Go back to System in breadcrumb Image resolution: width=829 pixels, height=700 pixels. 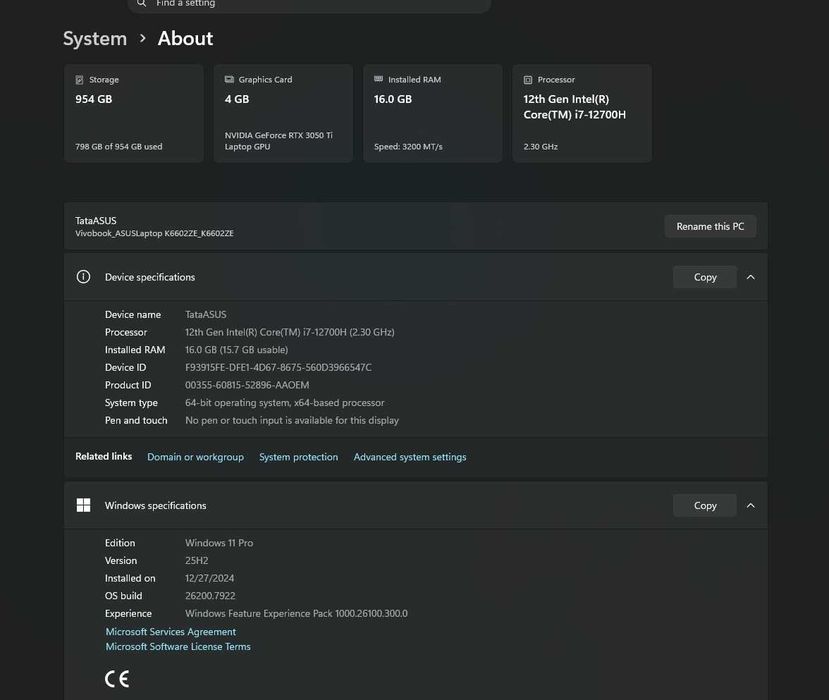[95, 39]
